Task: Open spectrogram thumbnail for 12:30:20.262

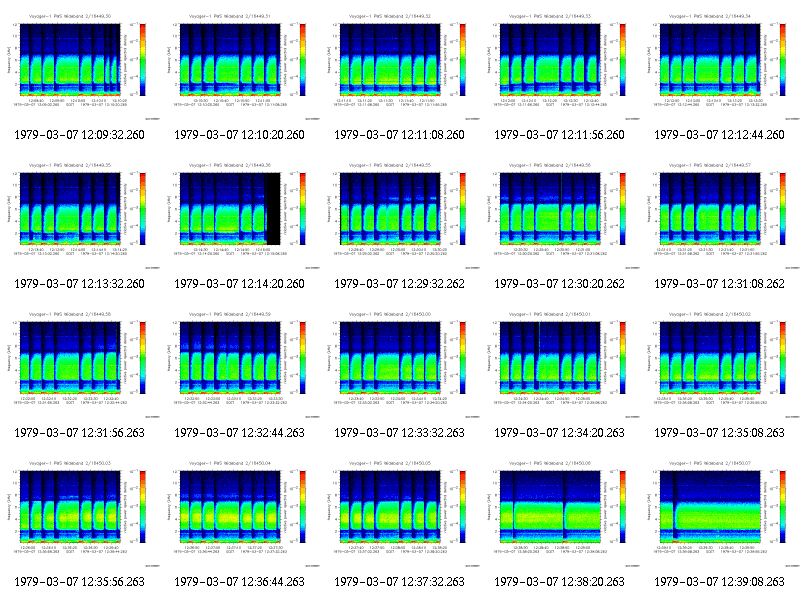Action: pyautogui.click(x=560, y=215)
